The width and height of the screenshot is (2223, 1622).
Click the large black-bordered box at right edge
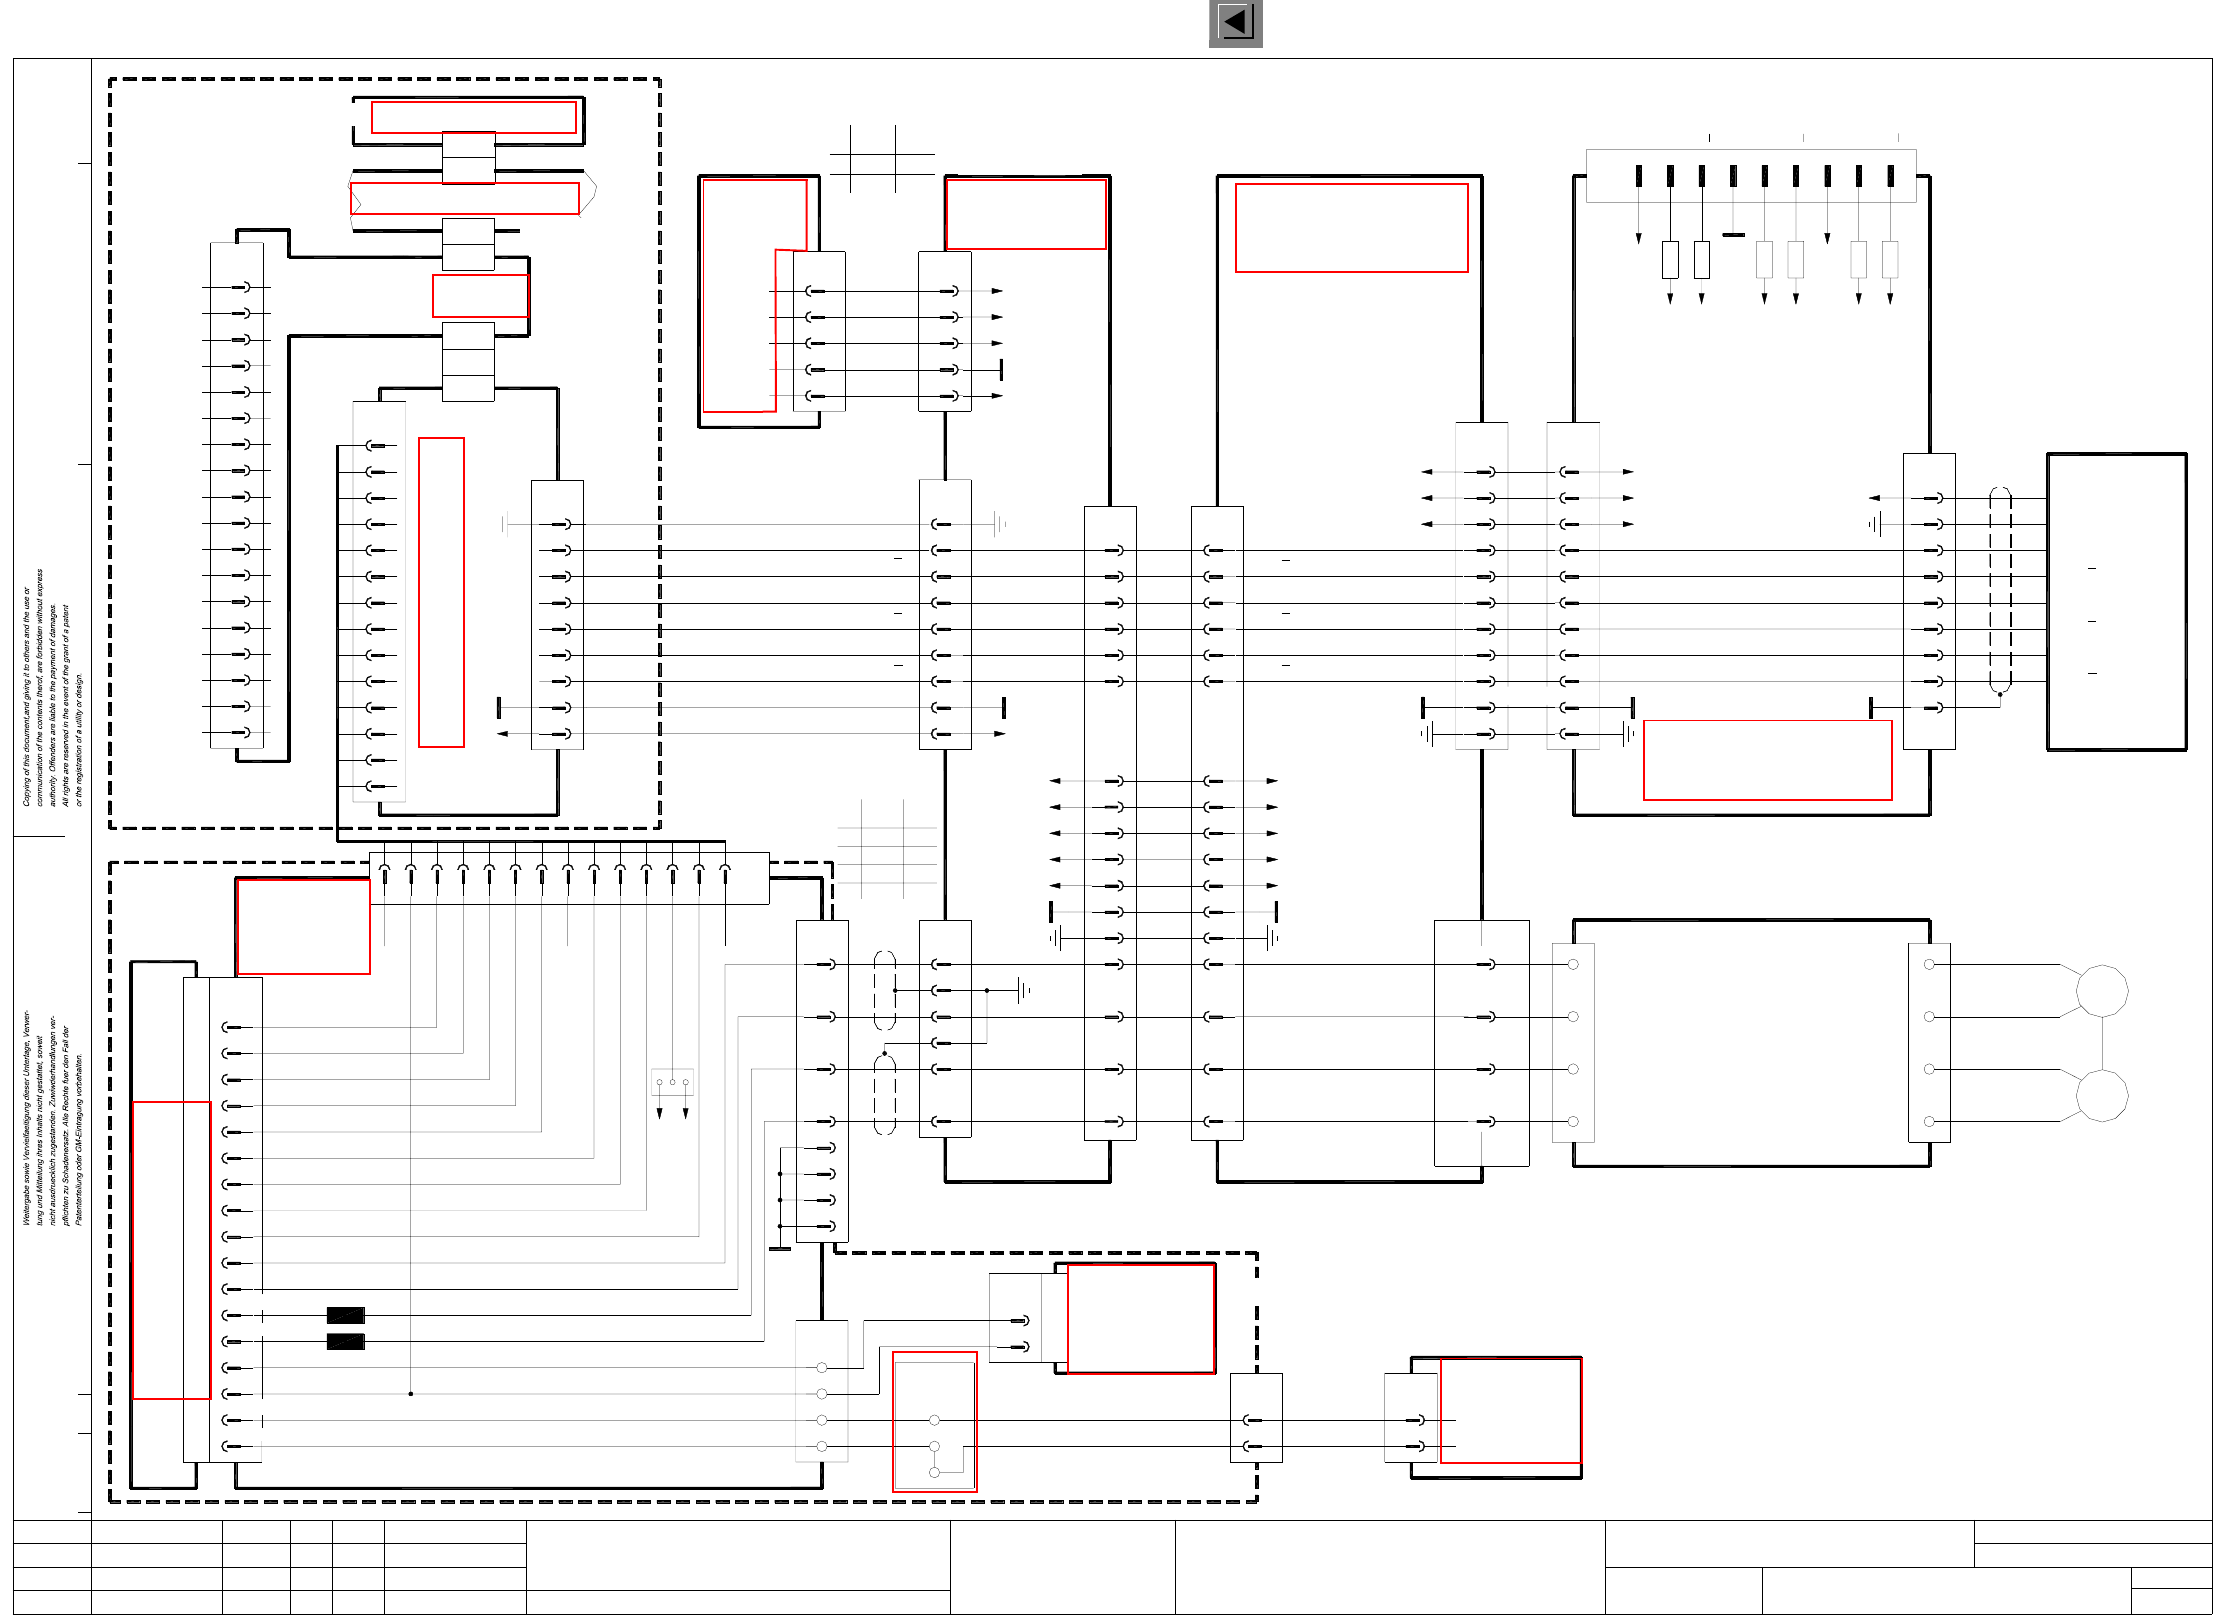(2116, 601)
